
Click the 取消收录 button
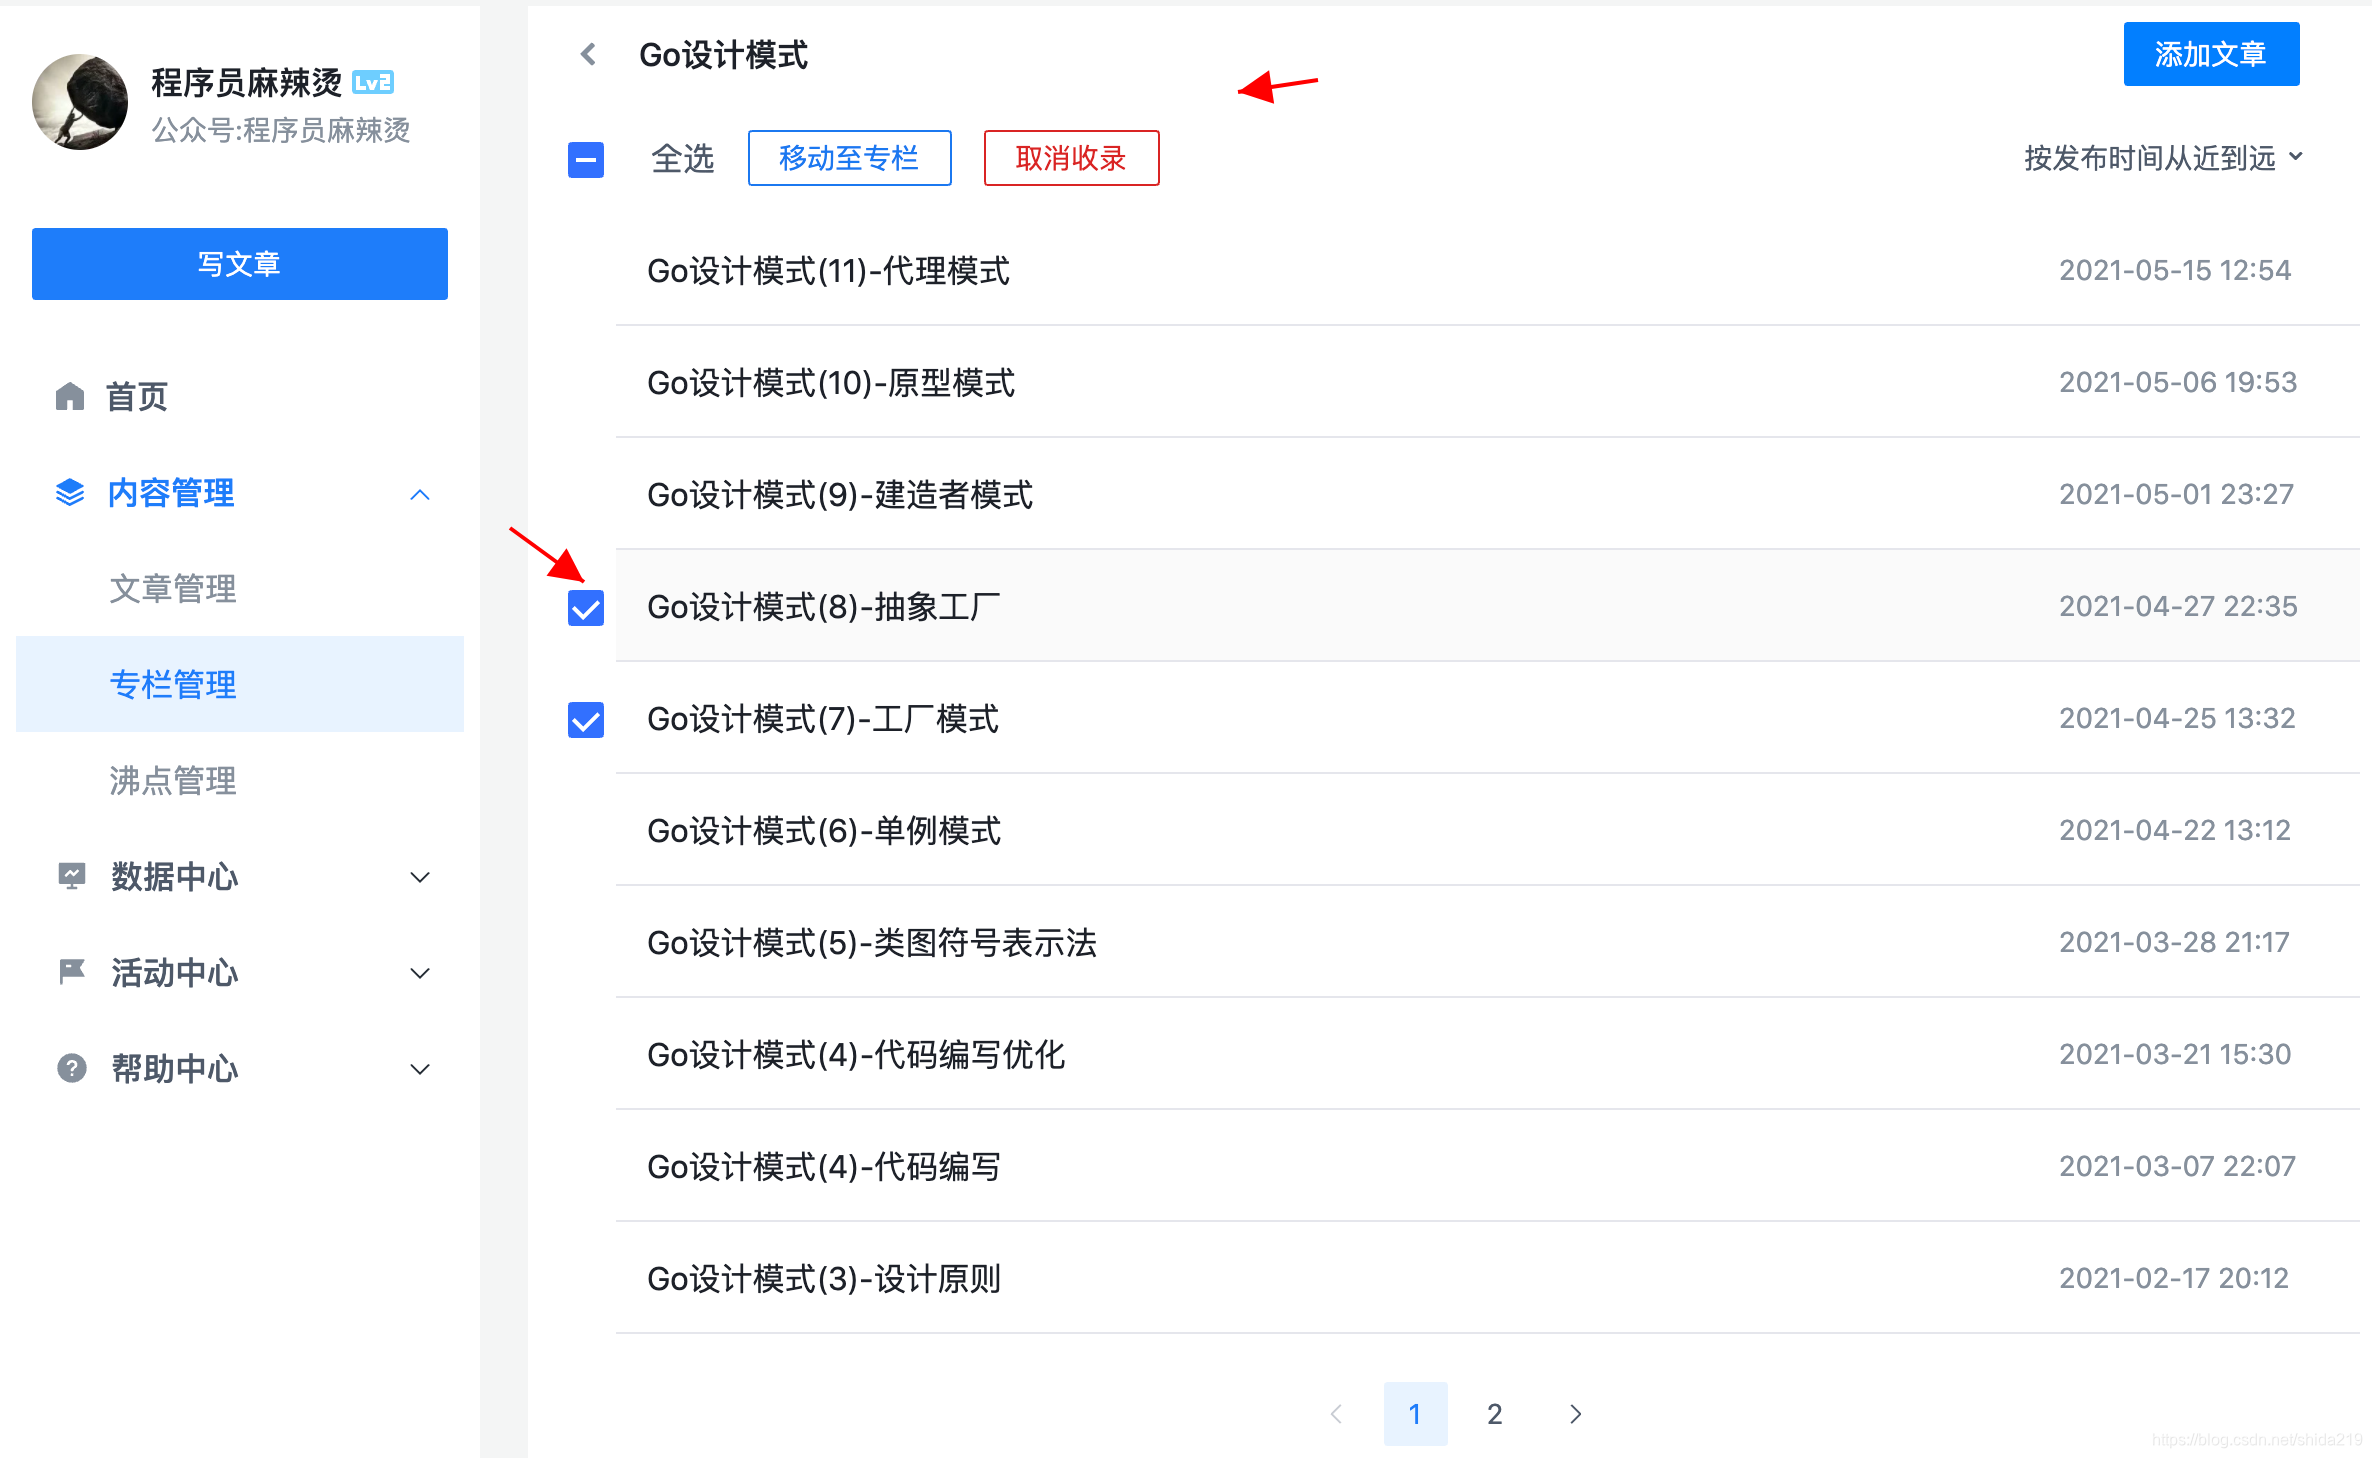click(1070, 157)
